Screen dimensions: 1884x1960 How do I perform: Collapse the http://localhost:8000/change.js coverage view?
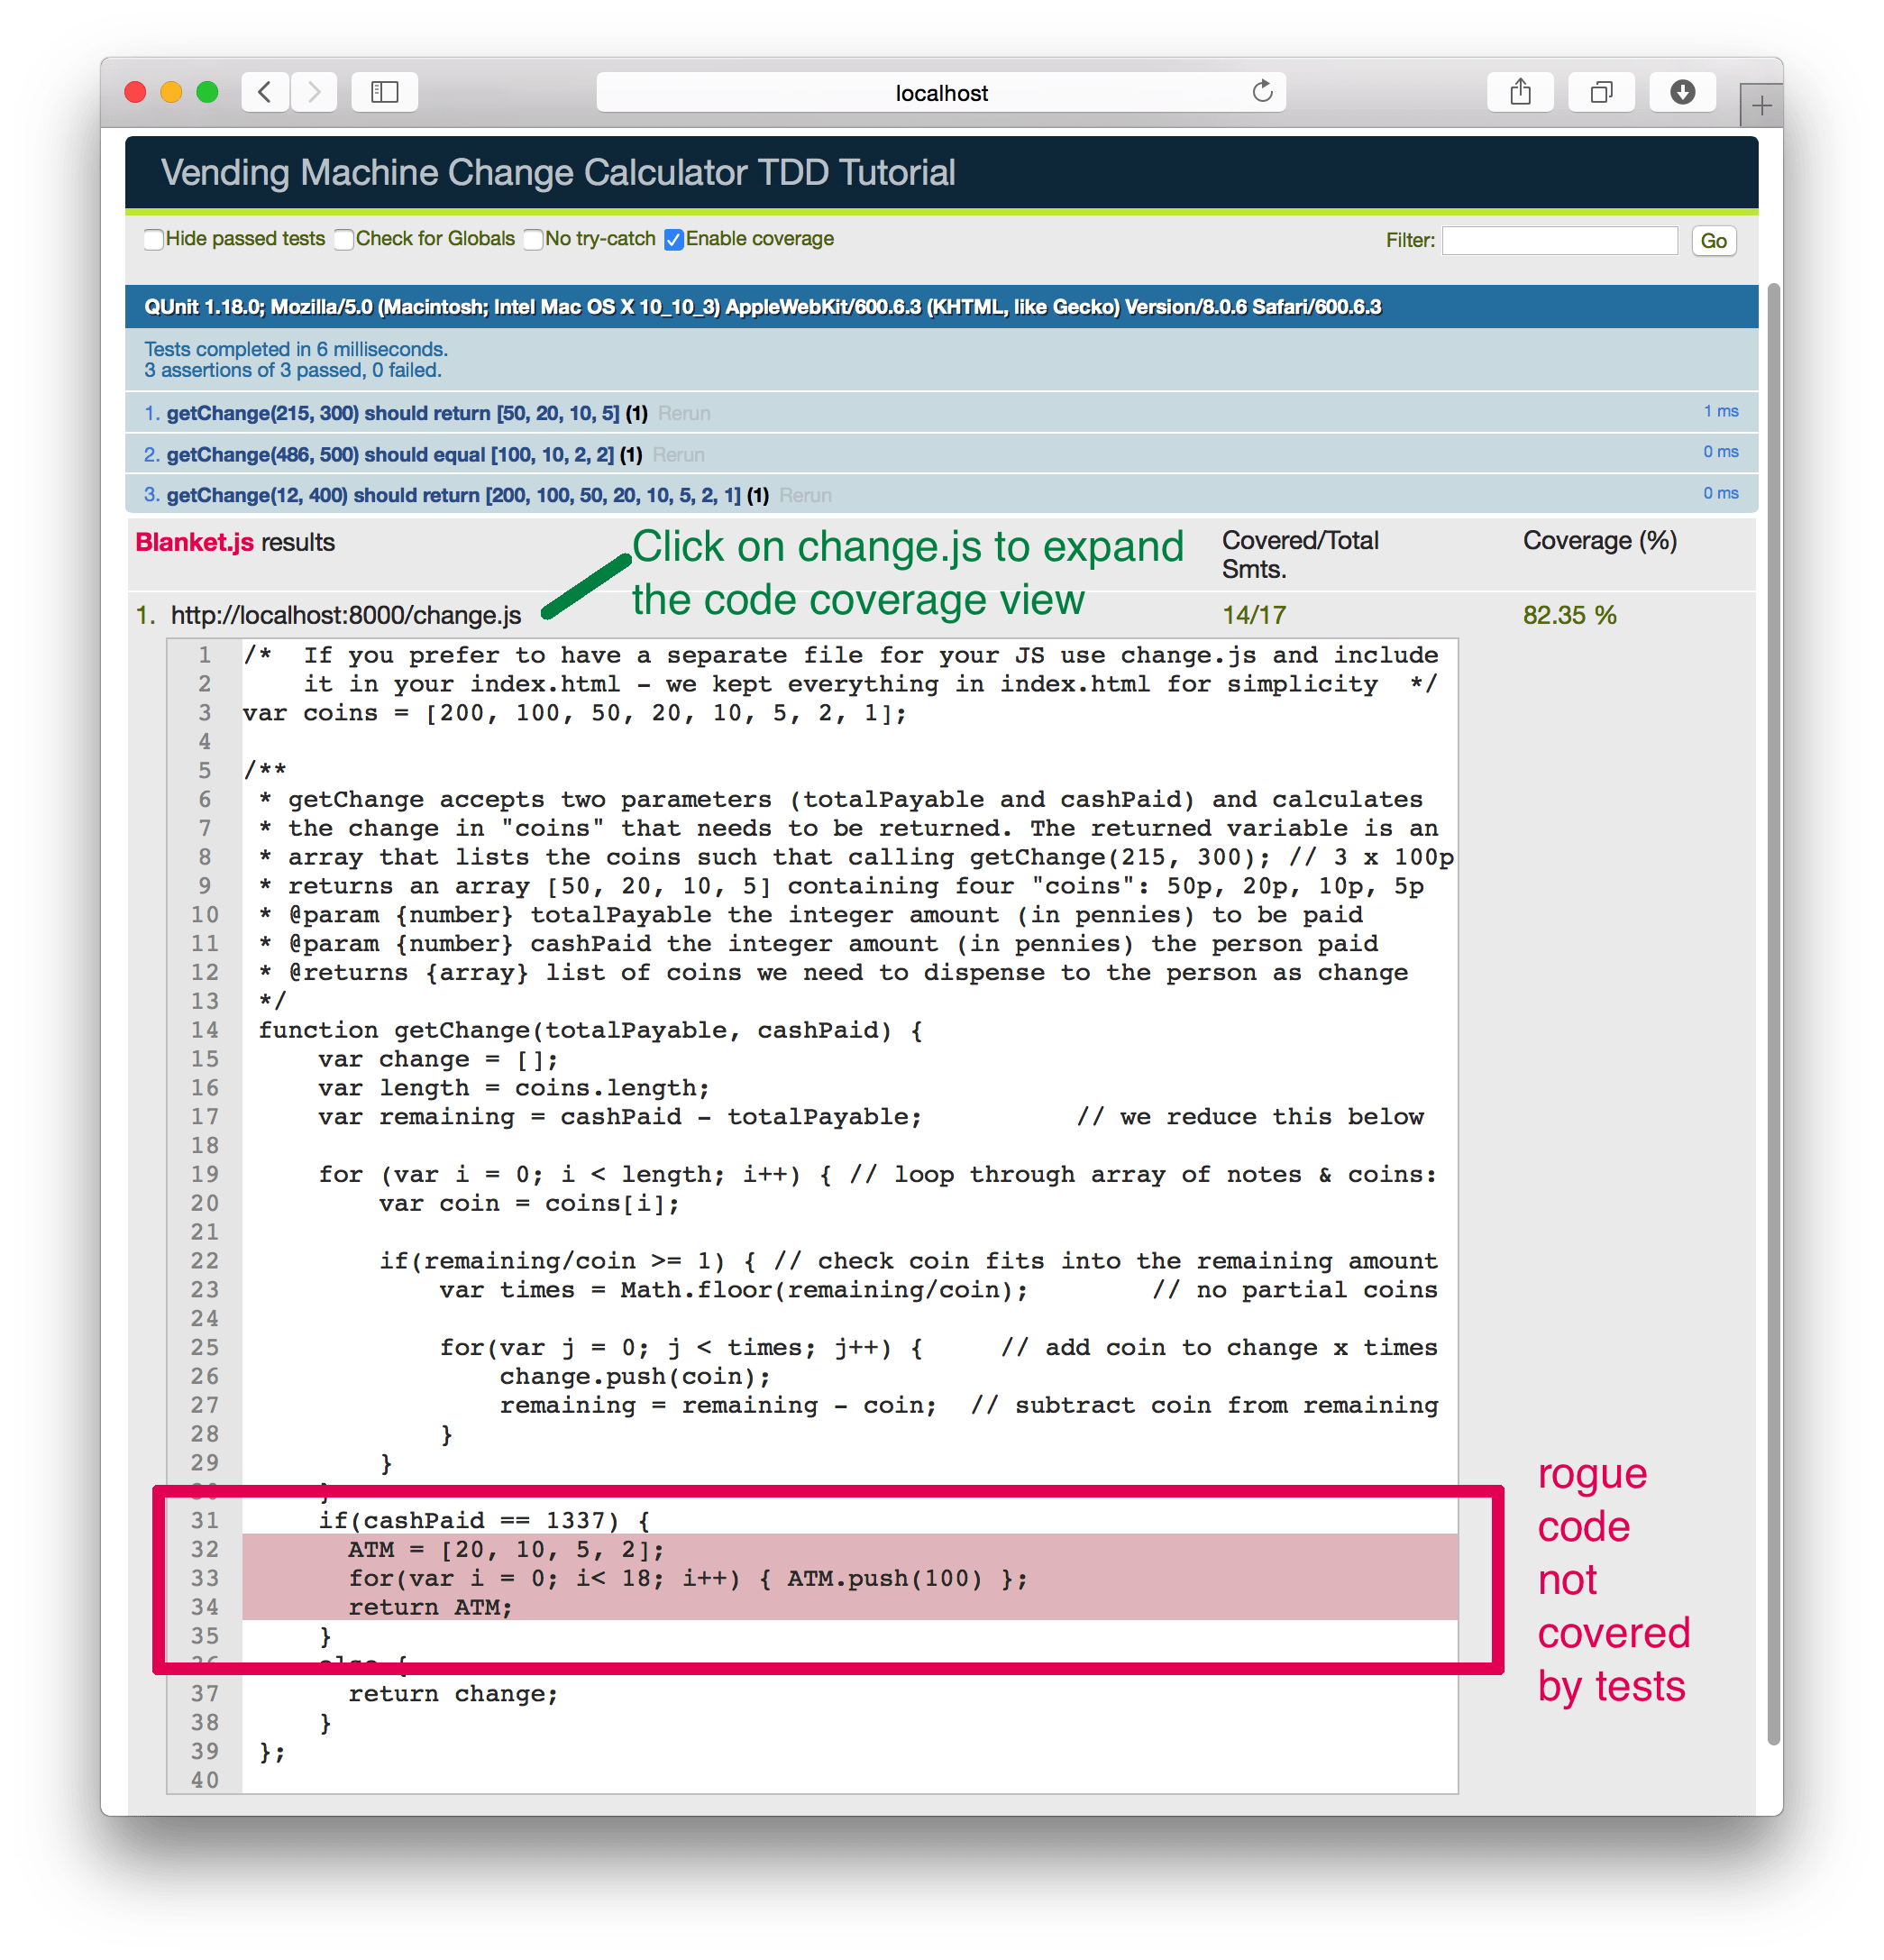346,615
